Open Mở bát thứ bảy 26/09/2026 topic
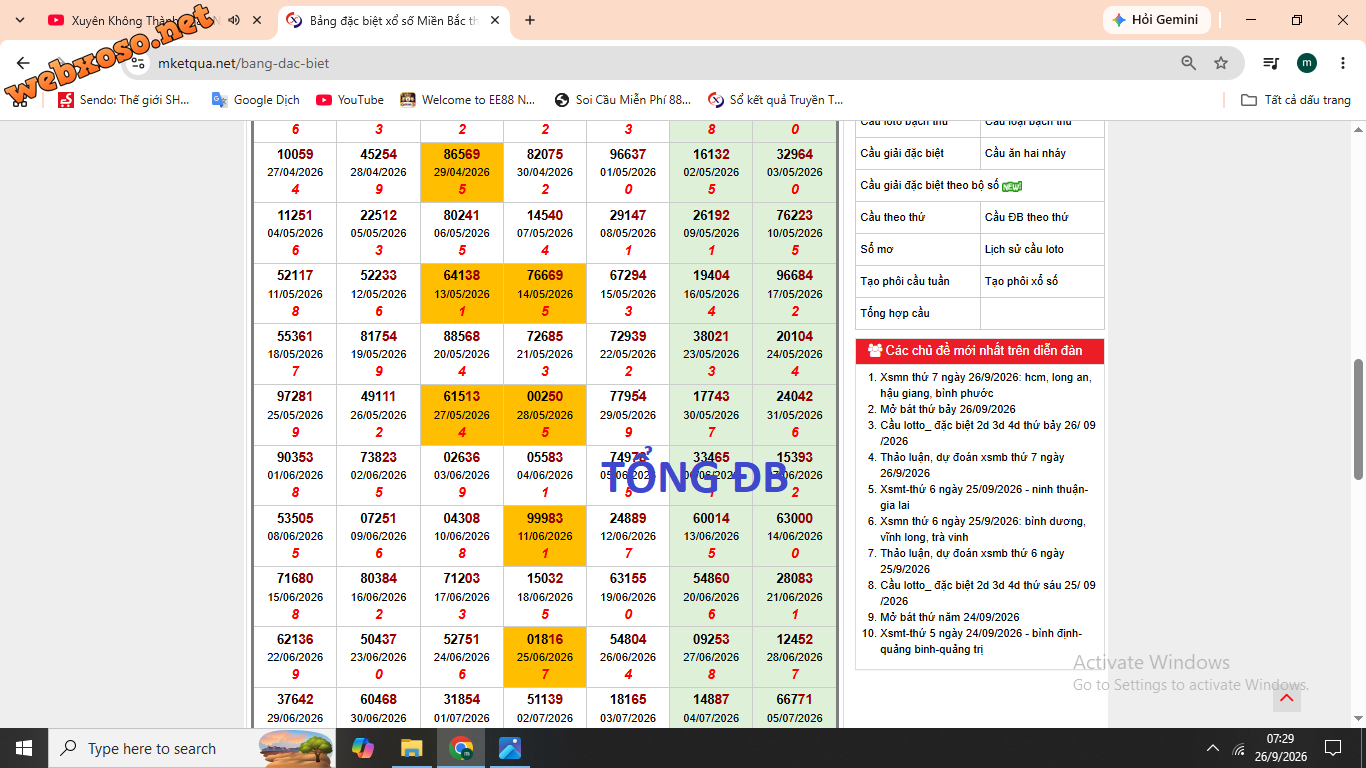 pyautogui.click(x=948, y=409)
